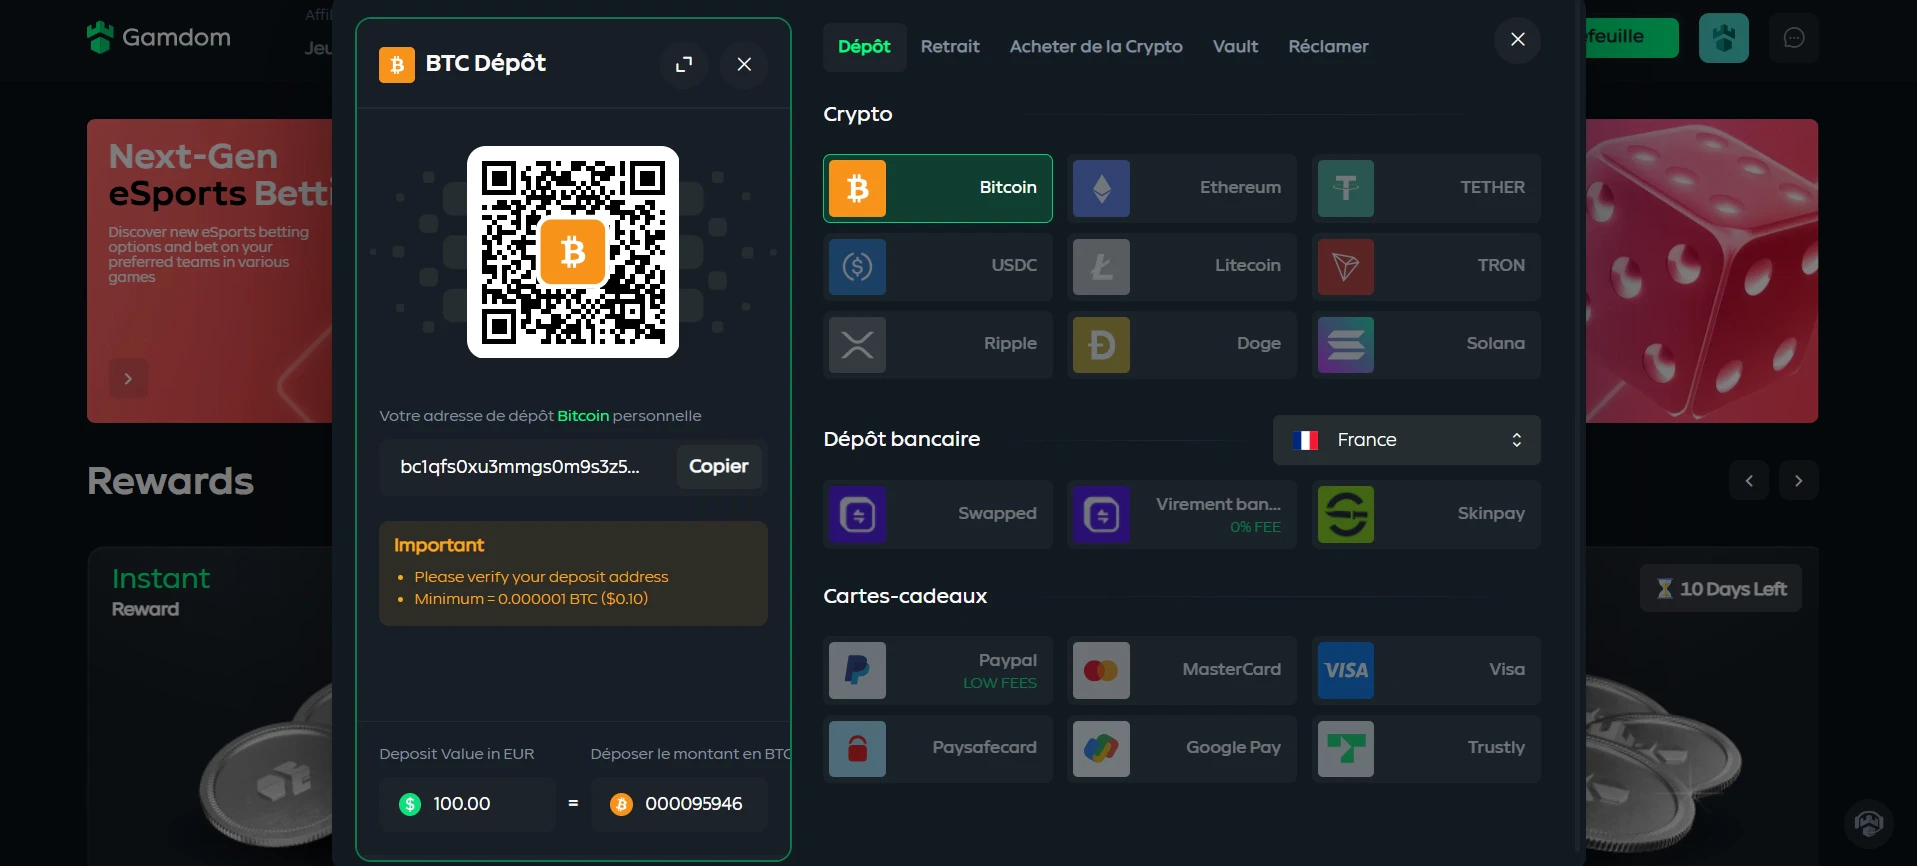Screen dimensions: 1917x866
Task: Select Solana crypto deposit
Action: 1426,344
